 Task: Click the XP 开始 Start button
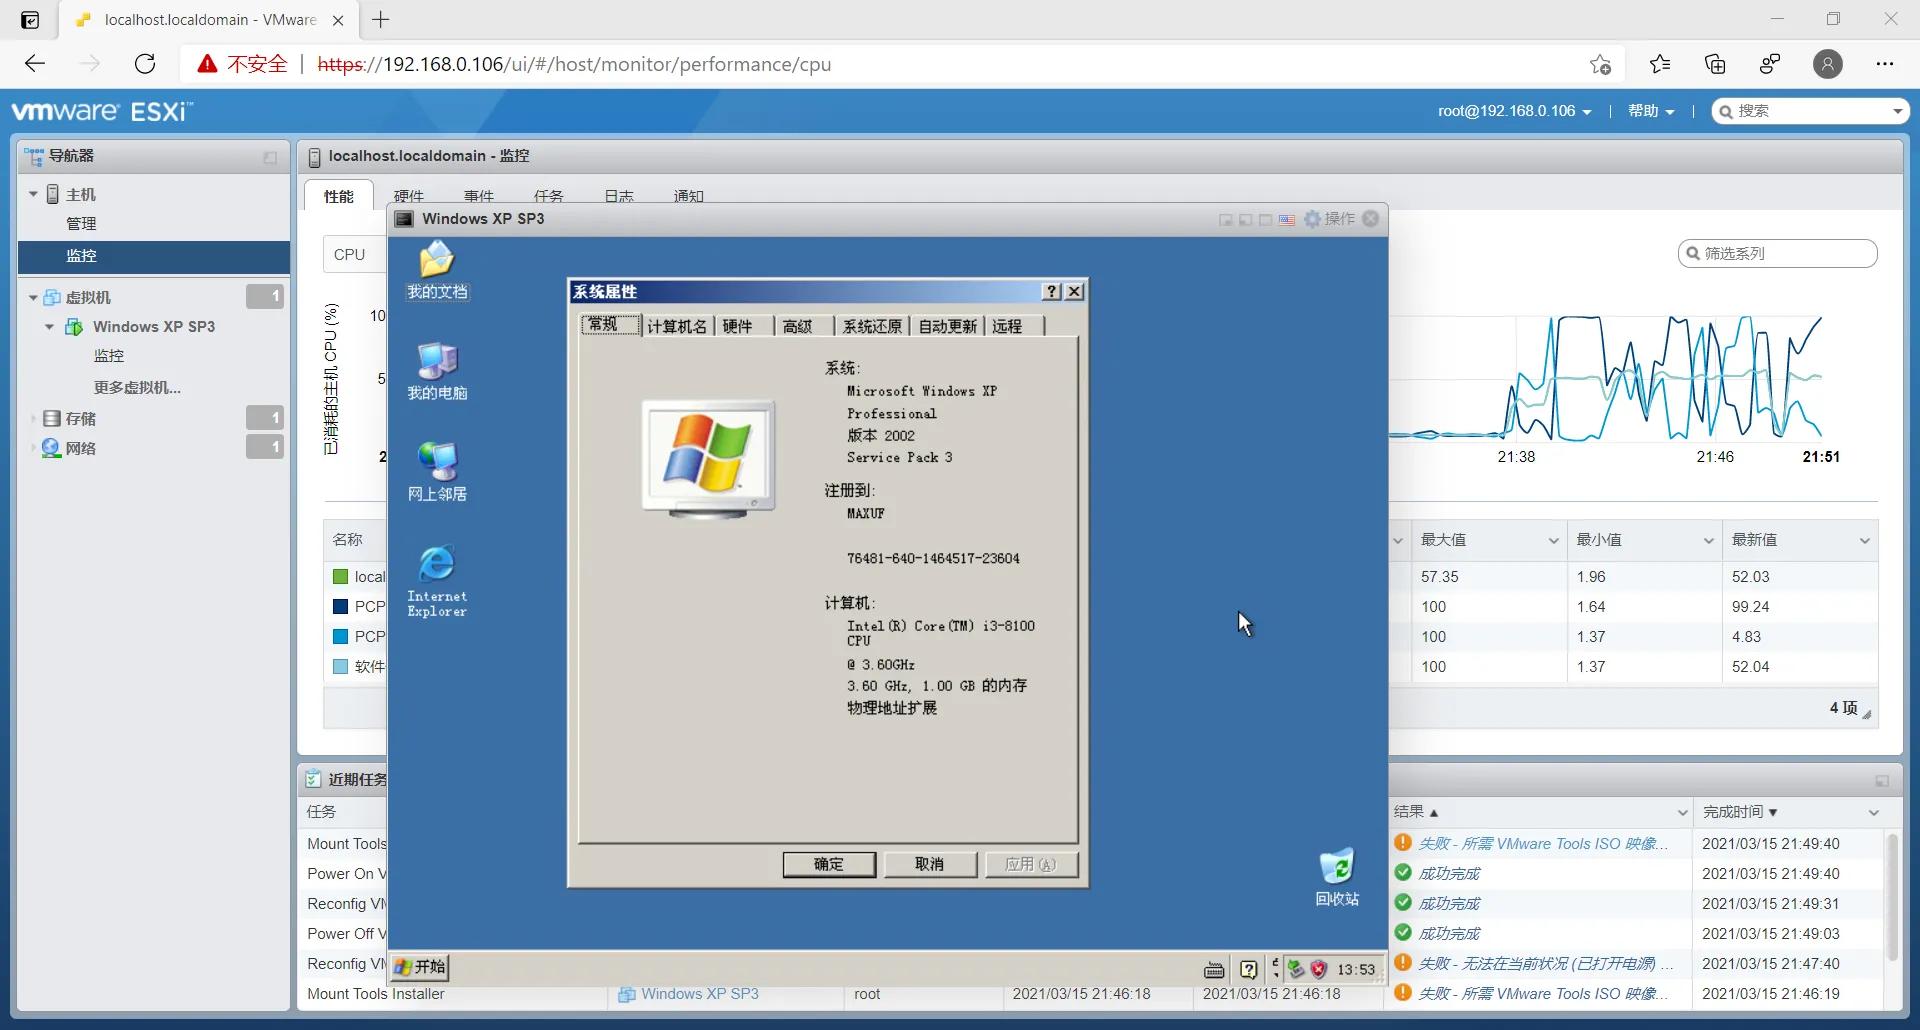coord(419,966)
